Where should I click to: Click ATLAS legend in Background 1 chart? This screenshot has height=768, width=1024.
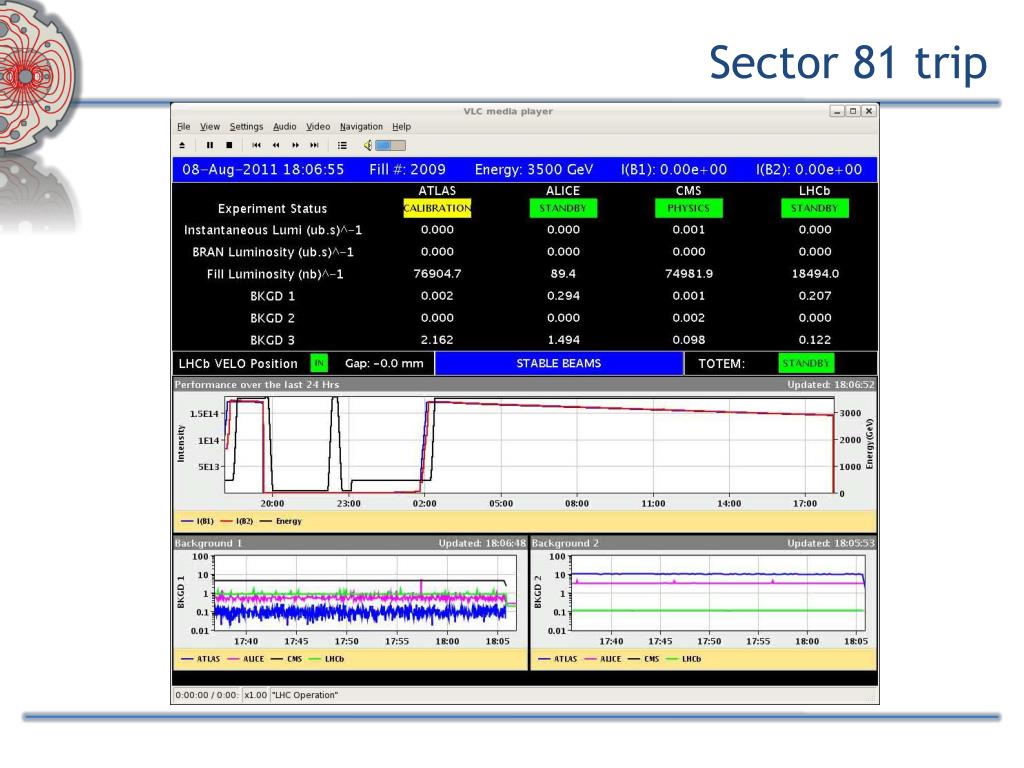pos(200,659)
